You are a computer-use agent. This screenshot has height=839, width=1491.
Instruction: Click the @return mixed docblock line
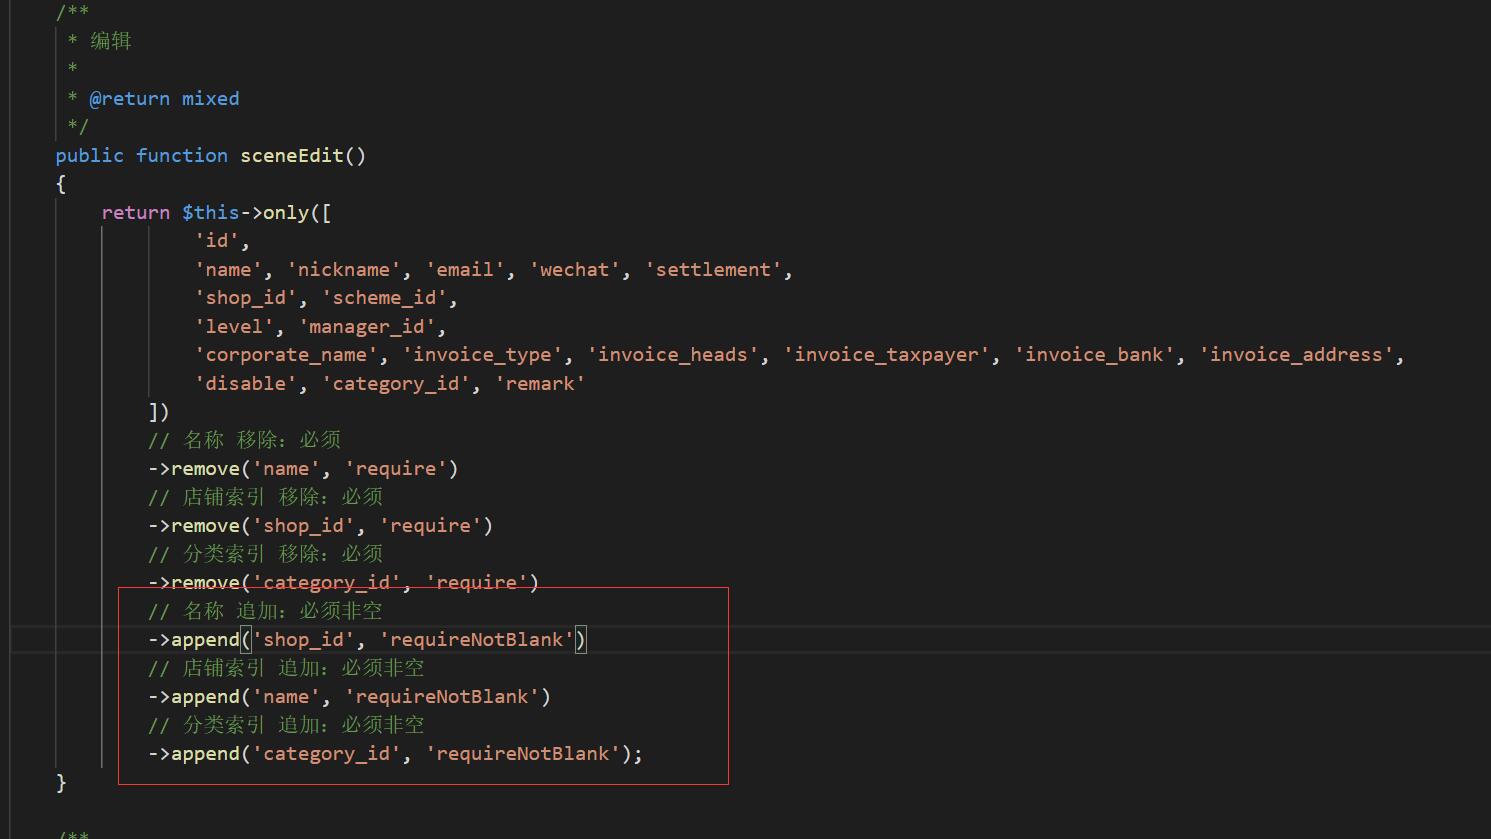point(153,99)
